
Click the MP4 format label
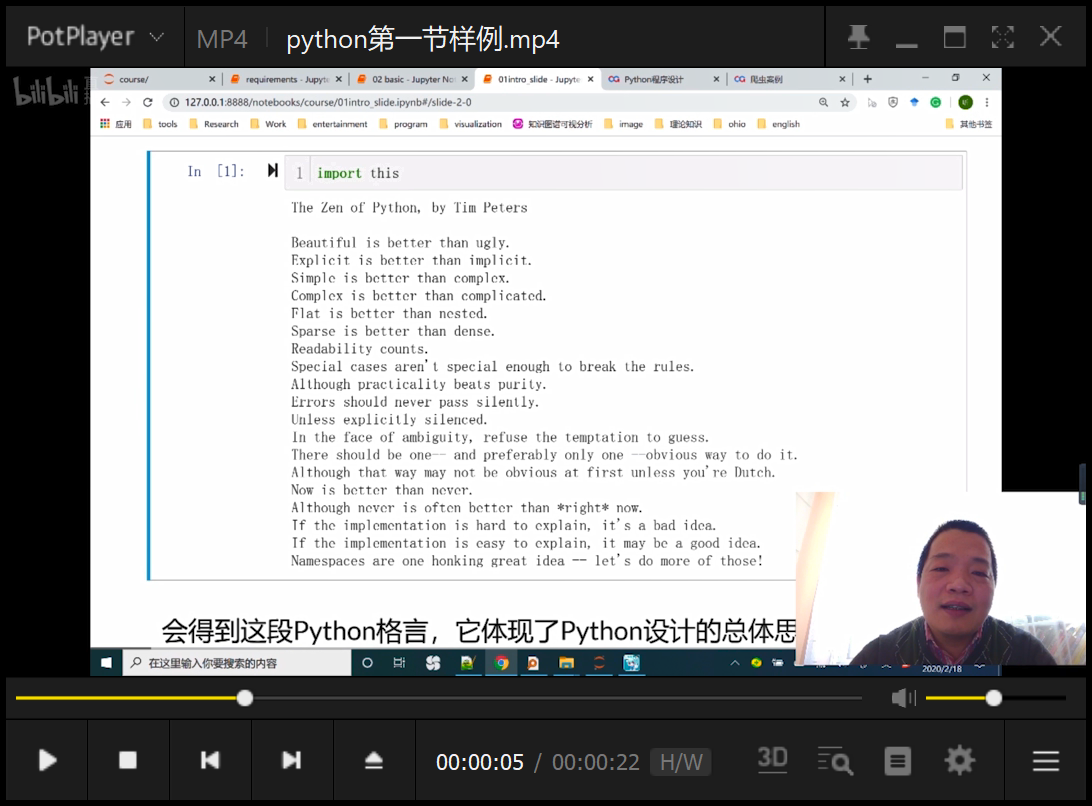[222, 39]
